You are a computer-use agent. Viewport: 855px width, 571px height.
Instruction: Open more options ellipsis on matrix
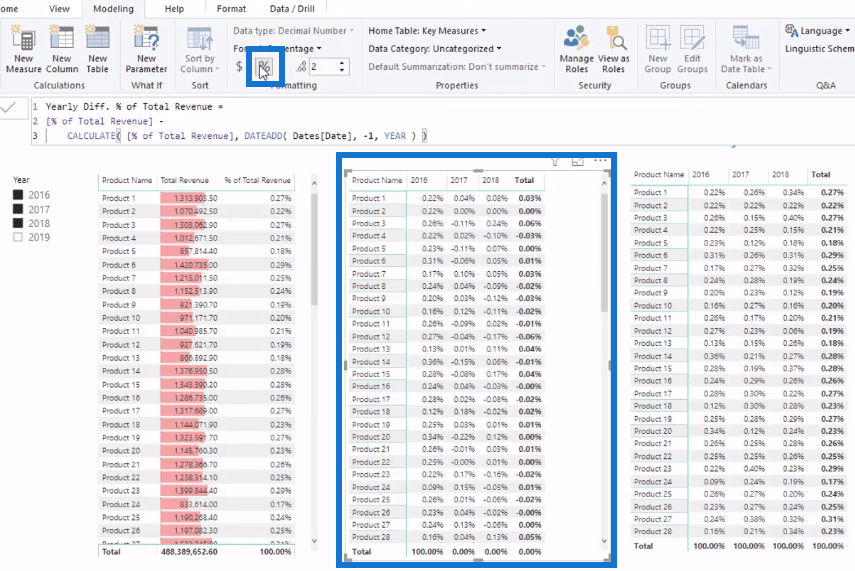coord(600,161)
